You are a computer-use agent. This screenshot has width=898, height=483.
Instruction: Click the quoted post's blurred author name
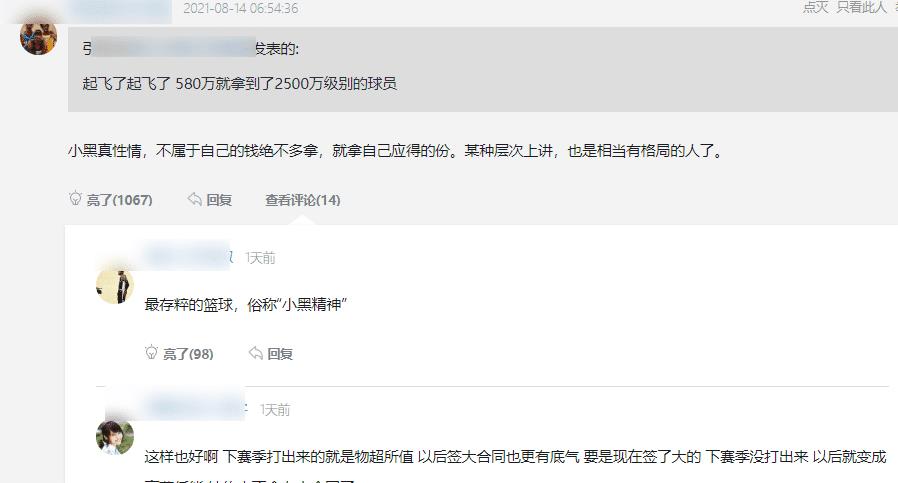pos(173,48)
